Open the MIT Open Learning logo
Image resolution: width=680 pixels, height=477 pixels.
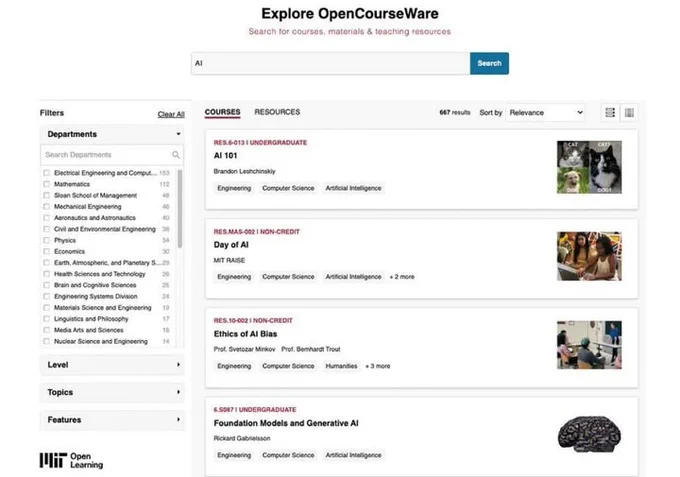[71, 461]
